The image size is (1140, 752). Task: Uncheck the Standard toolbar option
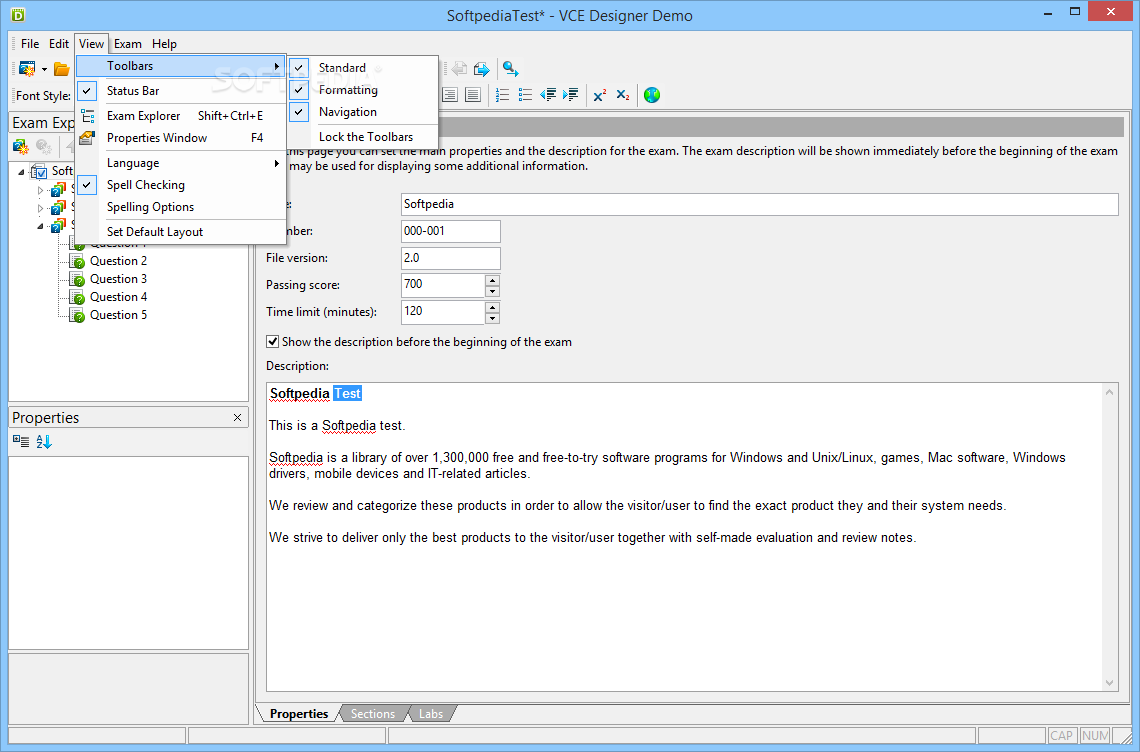pyautogui.click(x=299, y=68)
